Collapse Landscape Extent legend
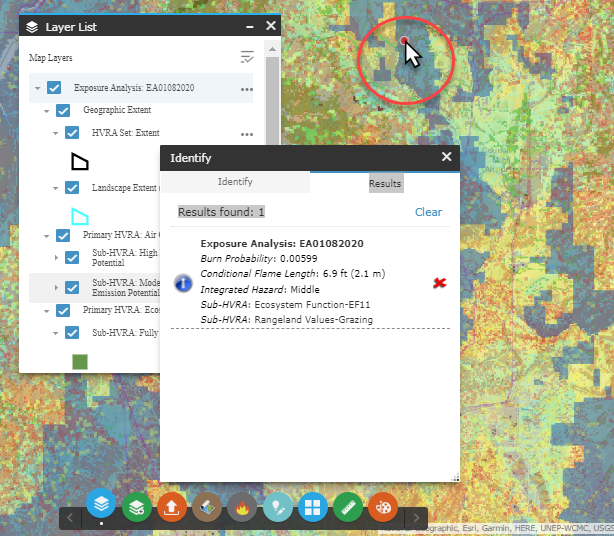The width and height of the screenshot is (614, 536). click(56, 188)
